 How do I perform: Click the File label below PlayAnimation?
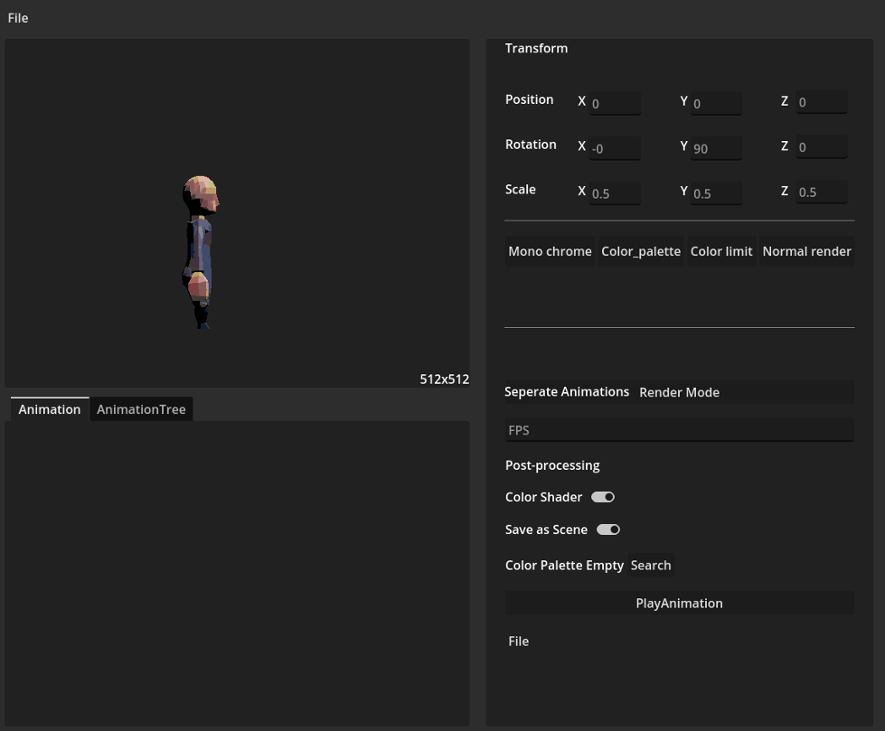pyautogui.click(x=518, y=641)
